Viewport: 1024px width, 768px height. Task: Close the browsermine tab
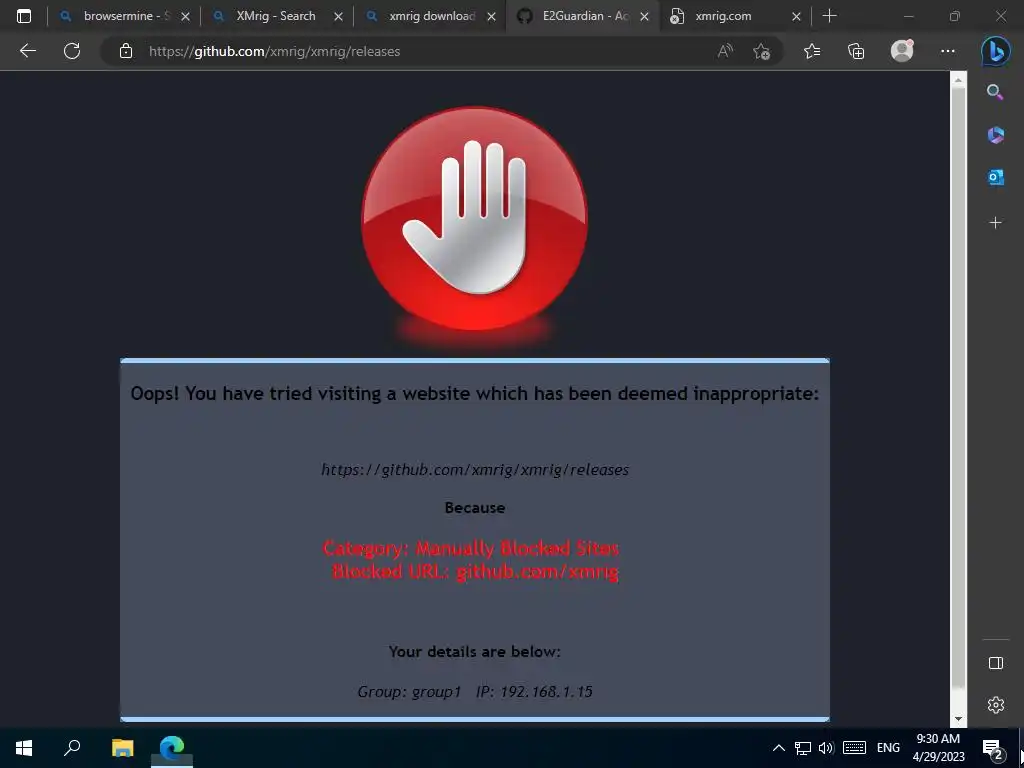click(185, 17)
